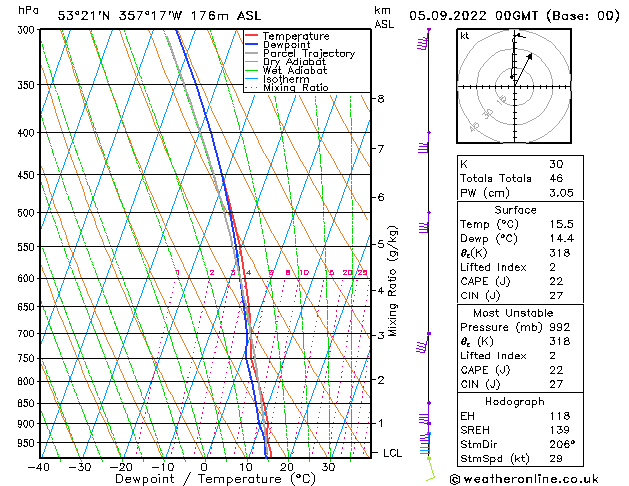Click the hodograph storm motion arrow

coord(523,69)
